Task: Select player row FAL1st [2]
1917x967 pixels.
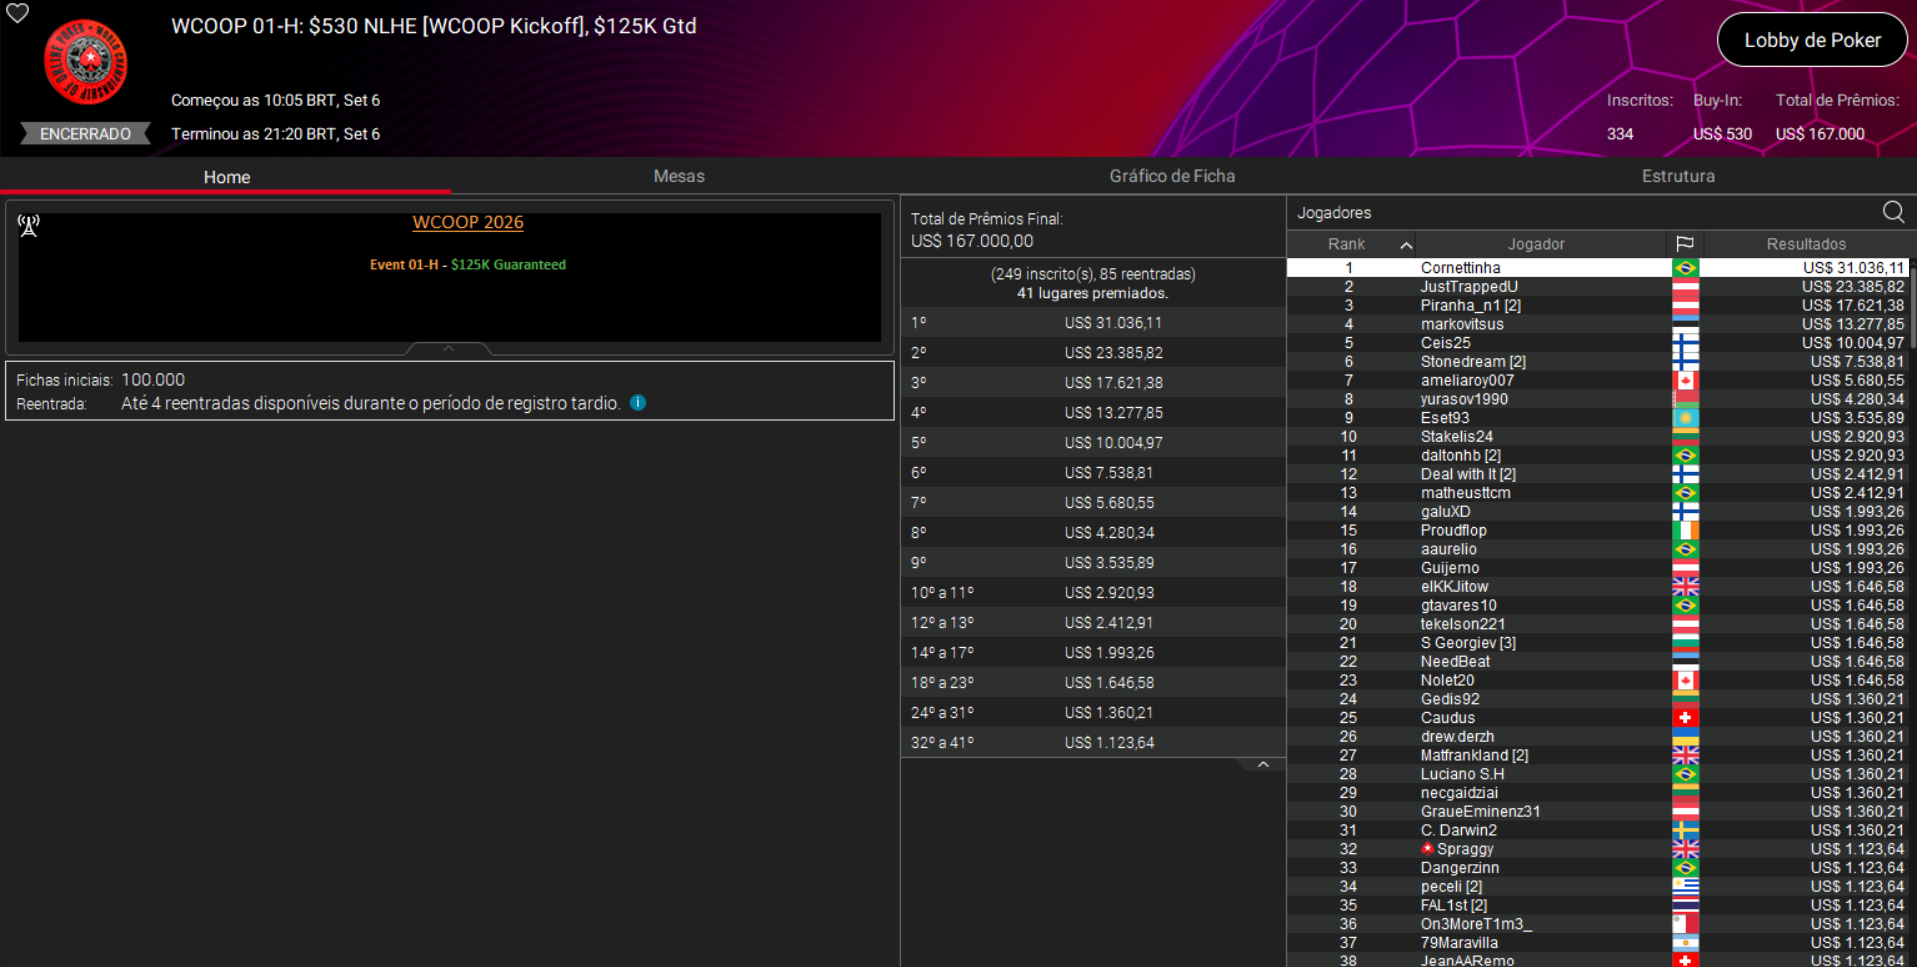Action: (1598, 906)
